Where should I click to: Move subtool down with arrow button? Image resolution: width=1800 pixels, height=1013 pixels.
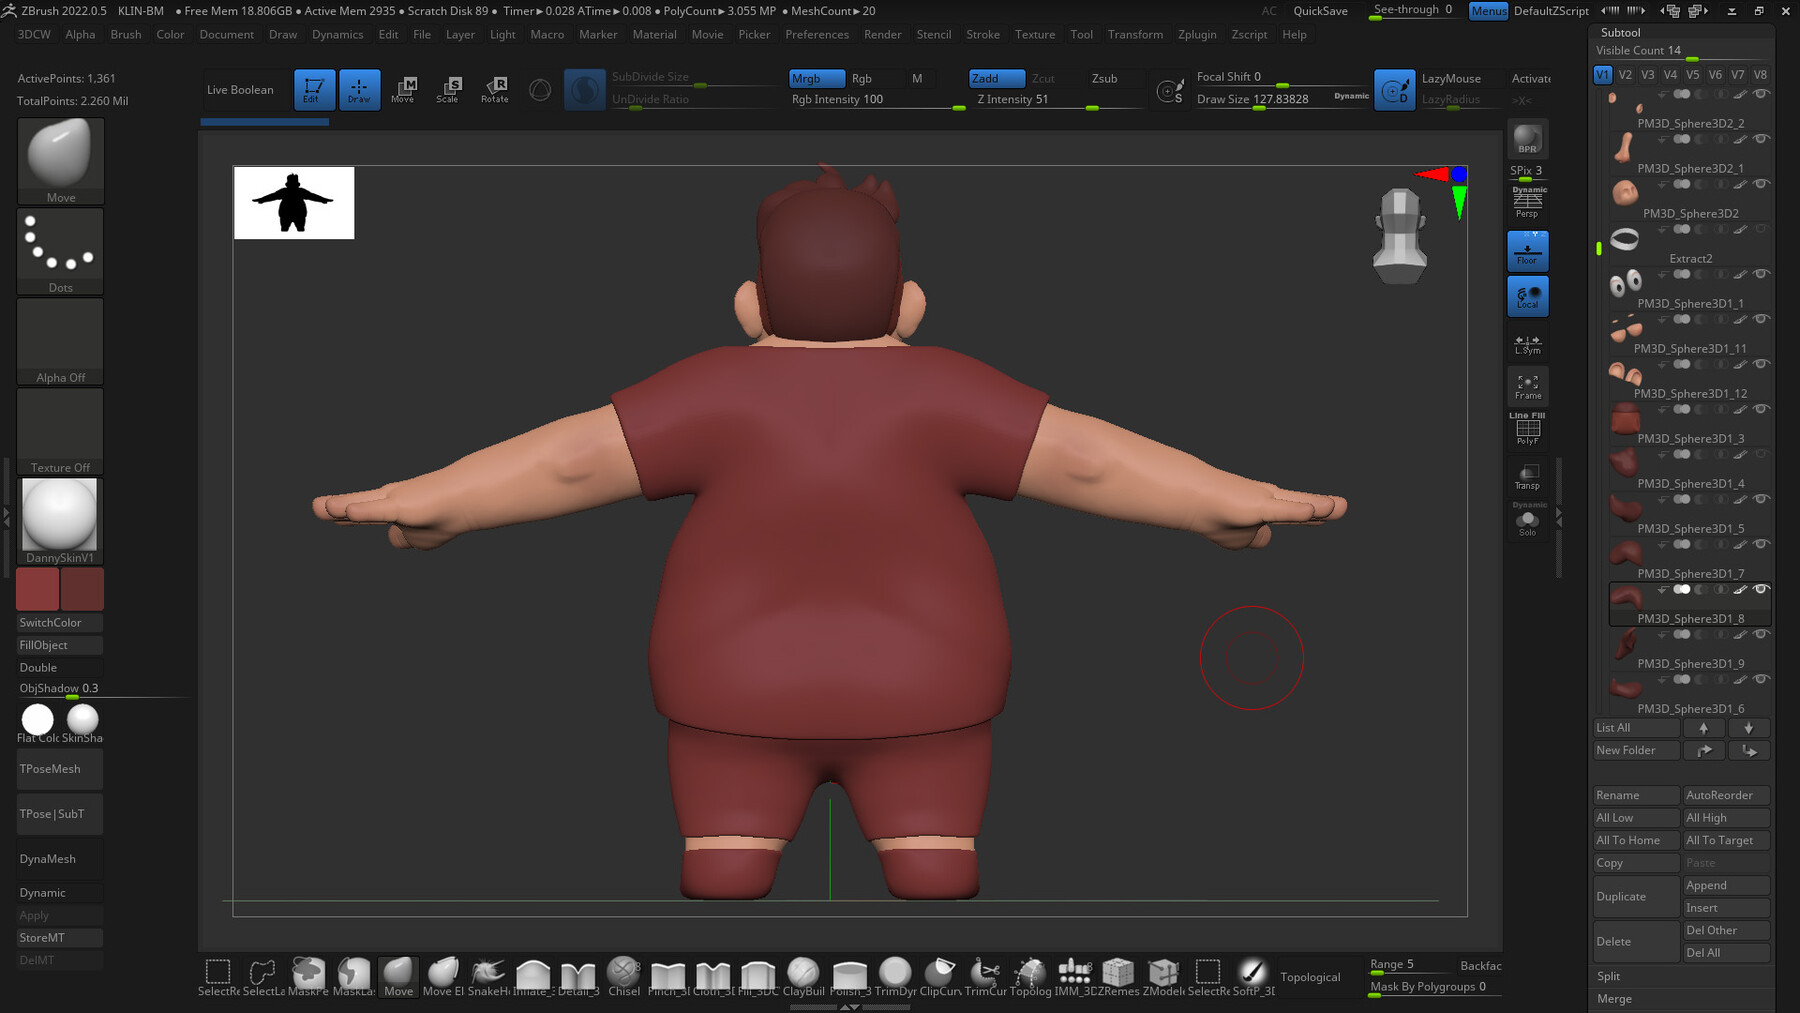[x=1748, y=728]
